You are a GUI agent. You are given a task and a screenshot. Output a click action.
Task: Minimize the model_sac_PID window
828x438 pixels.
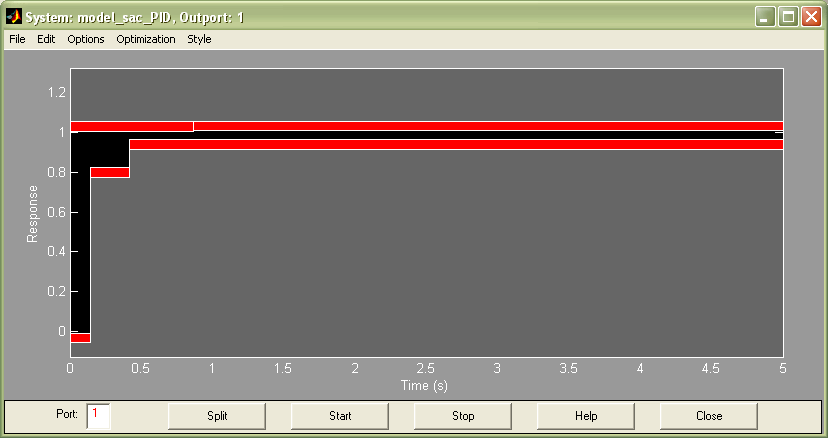765,17
